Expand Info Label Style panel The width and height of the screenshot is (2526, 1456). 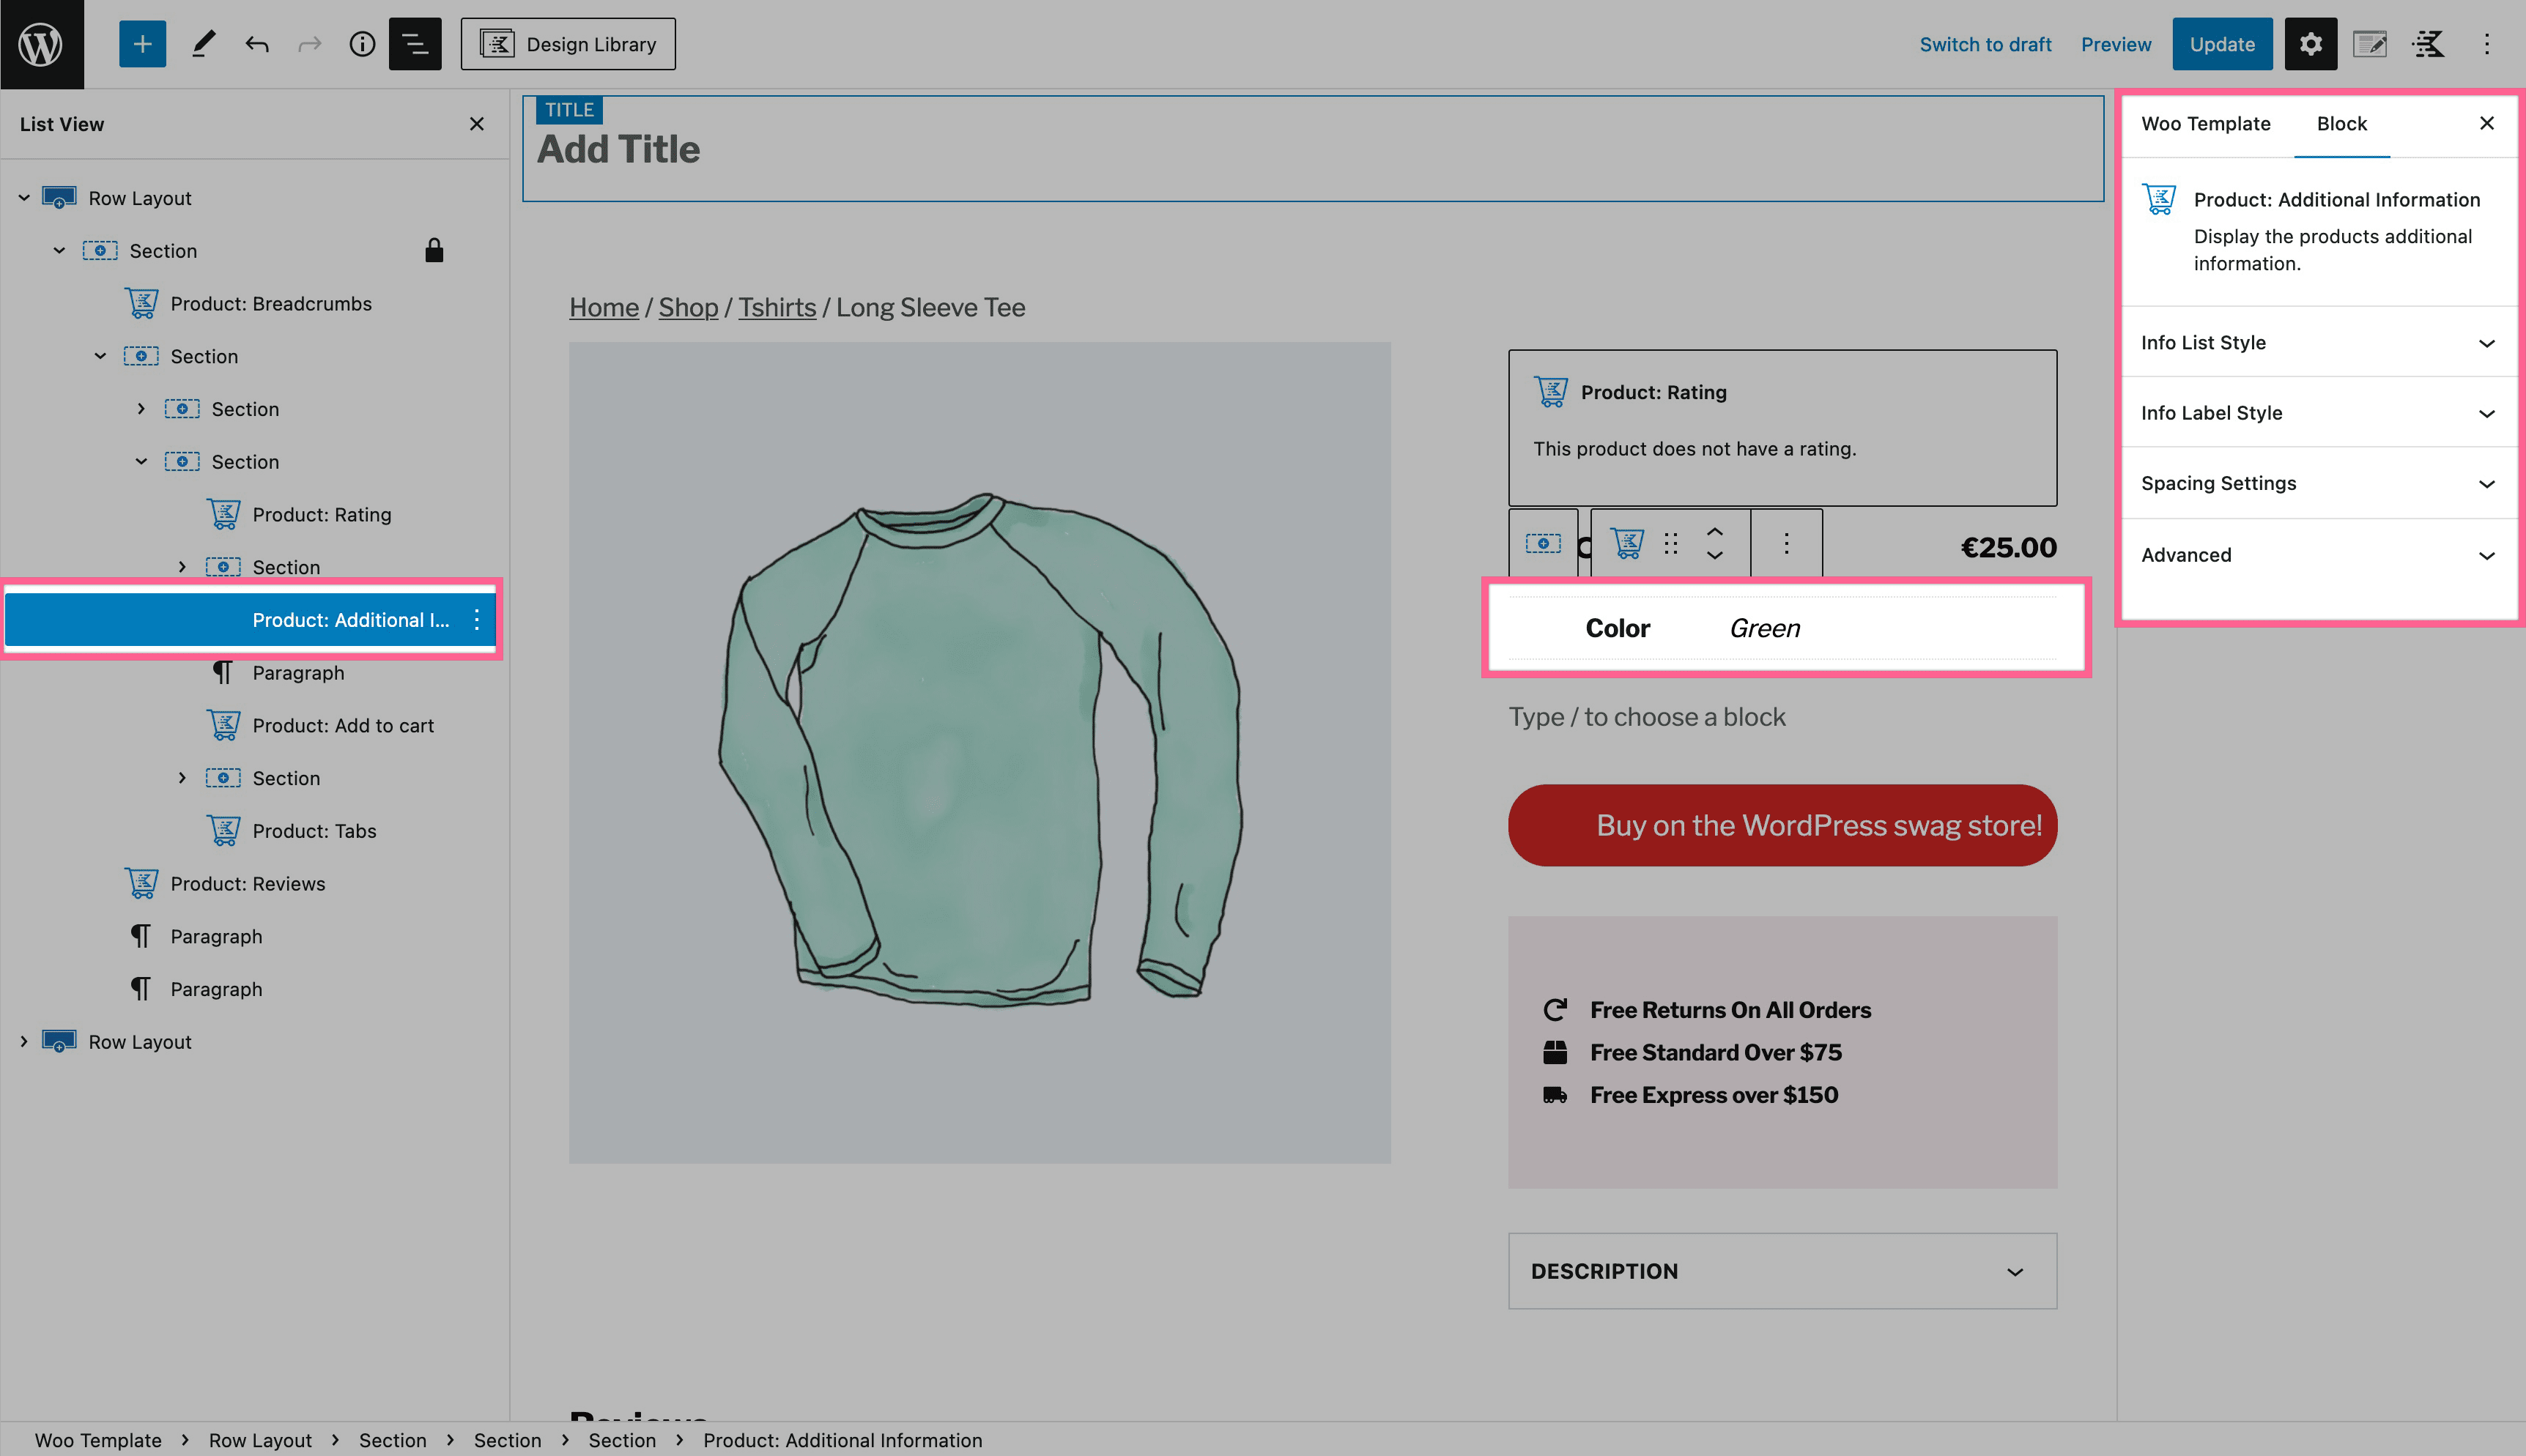[2319, 413]
